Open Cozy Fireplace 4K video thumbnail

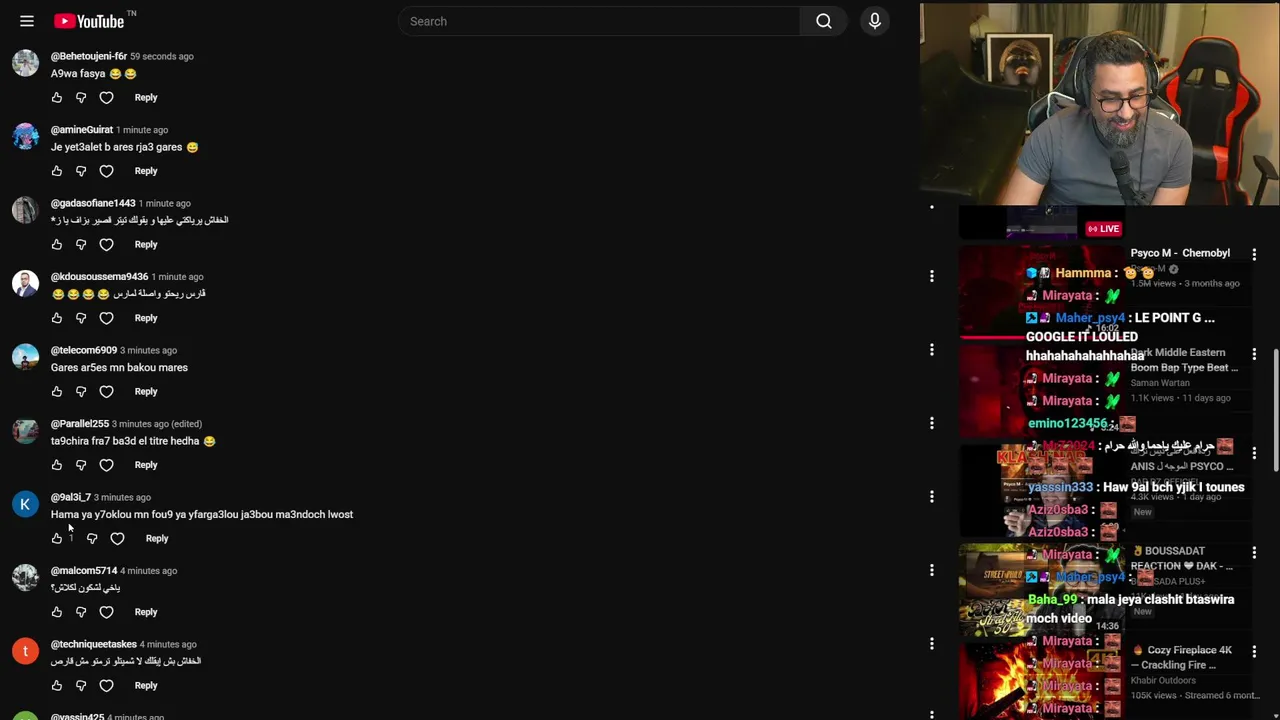[x=1041, y=680]
